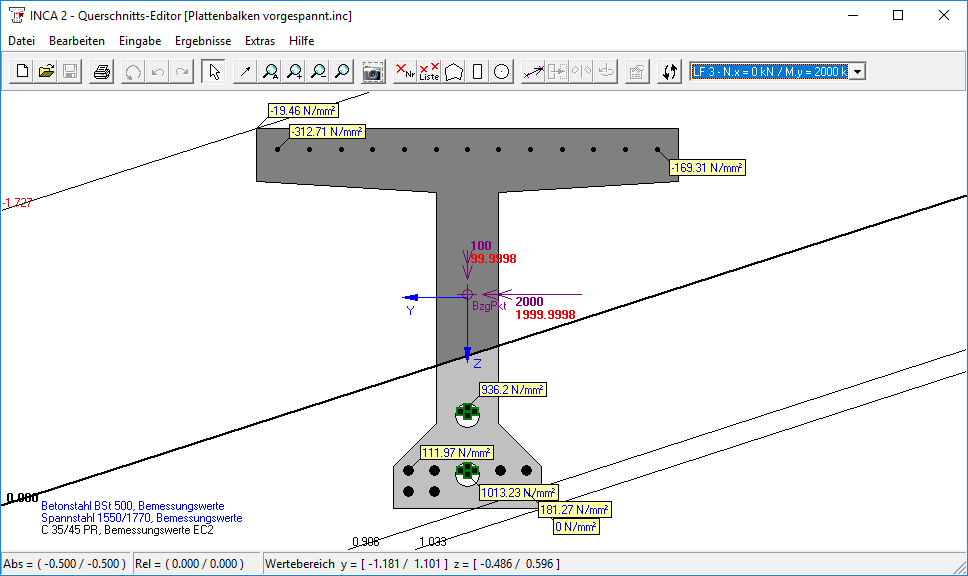The width and height of the screenshot is (968, 576).
Task: Click the delete by number (Nr) icon
Action: point(405,71)
